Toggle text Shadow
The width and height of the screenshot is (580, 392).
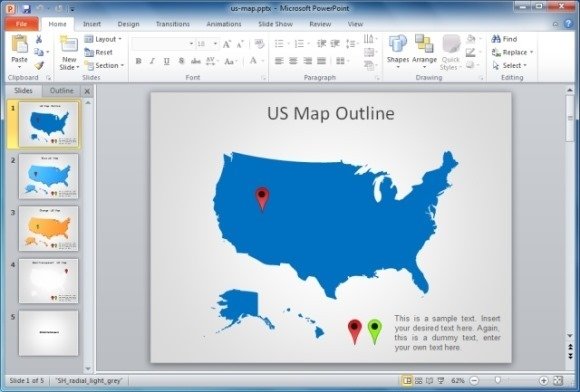181,61
